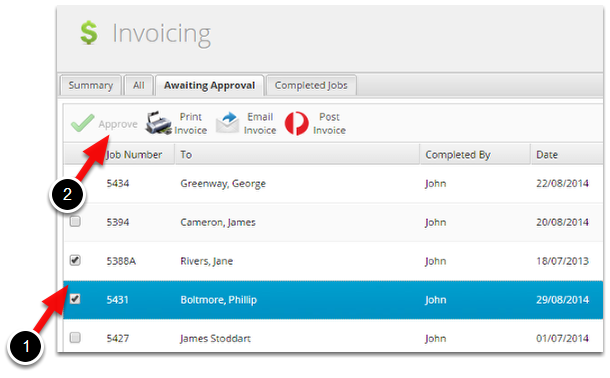Click the envelope Email Invoice icon
The width and height of the screenshot is (610, 378).
click(x=227, y=123)
